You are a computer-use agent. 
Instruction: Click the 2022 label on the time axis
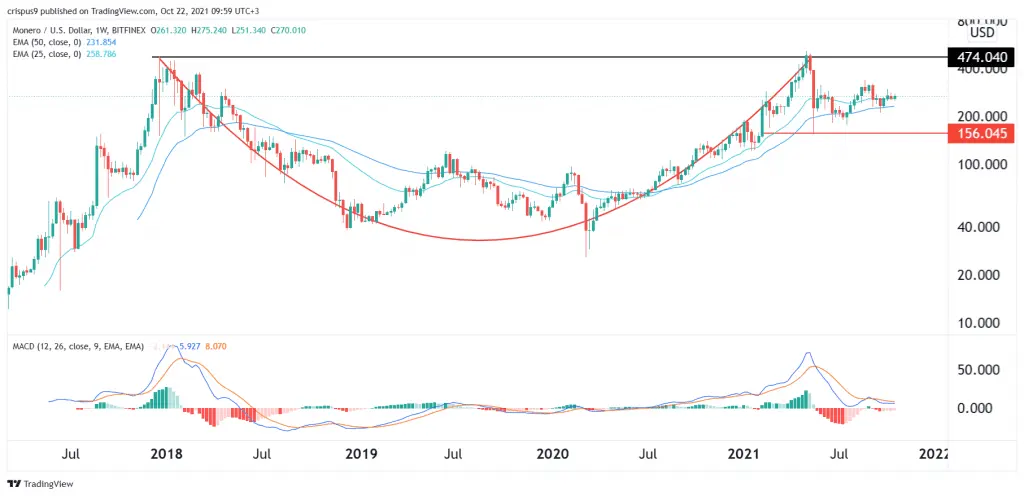pyautogui.click(x=934, y=452)
